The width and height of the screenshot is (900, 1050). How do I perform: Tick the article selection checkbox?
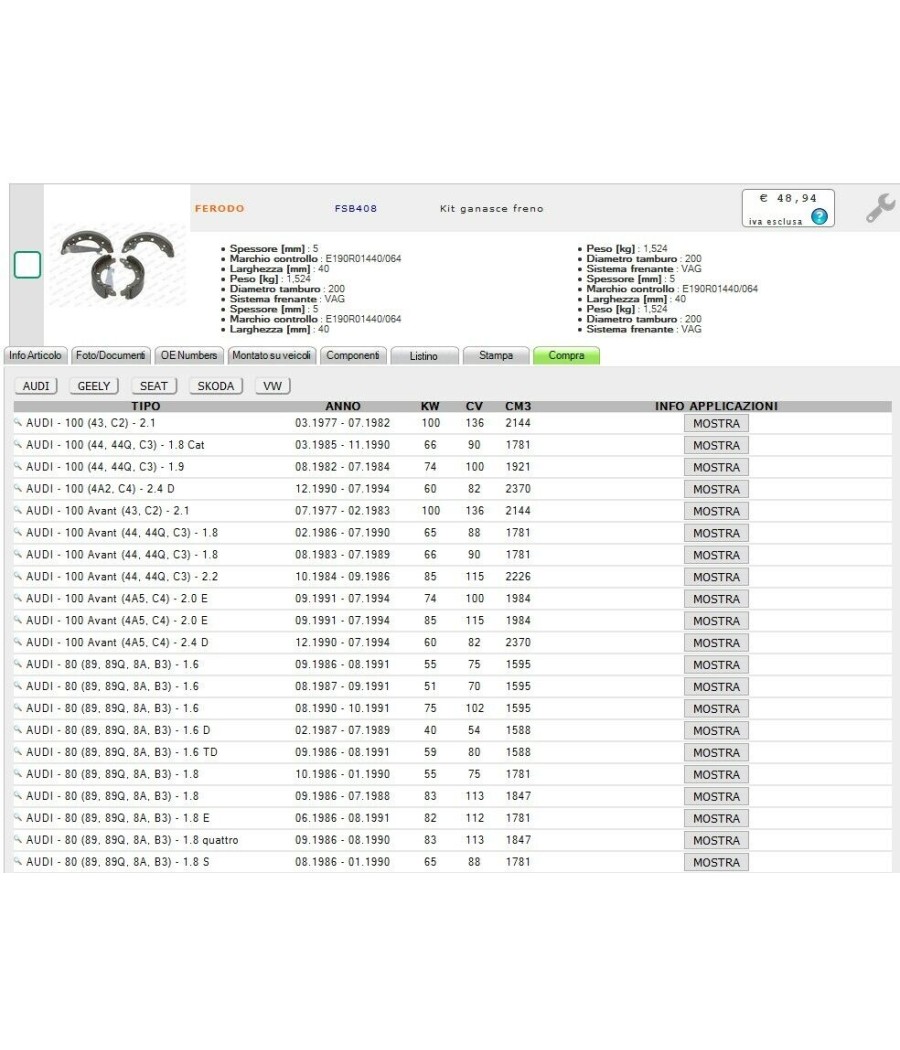(27, 265)
